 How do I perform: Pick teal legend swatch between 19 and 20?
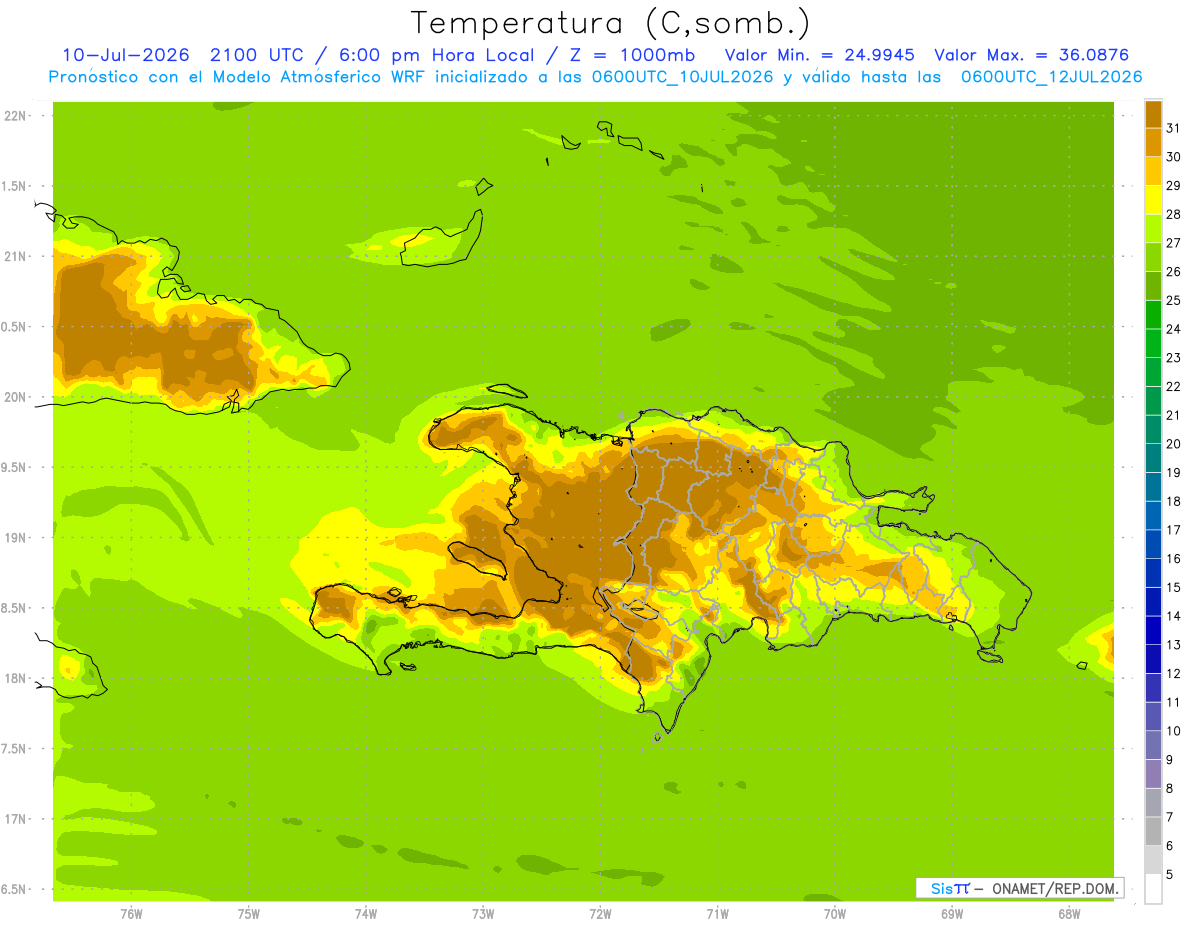tap(1153, 459)
